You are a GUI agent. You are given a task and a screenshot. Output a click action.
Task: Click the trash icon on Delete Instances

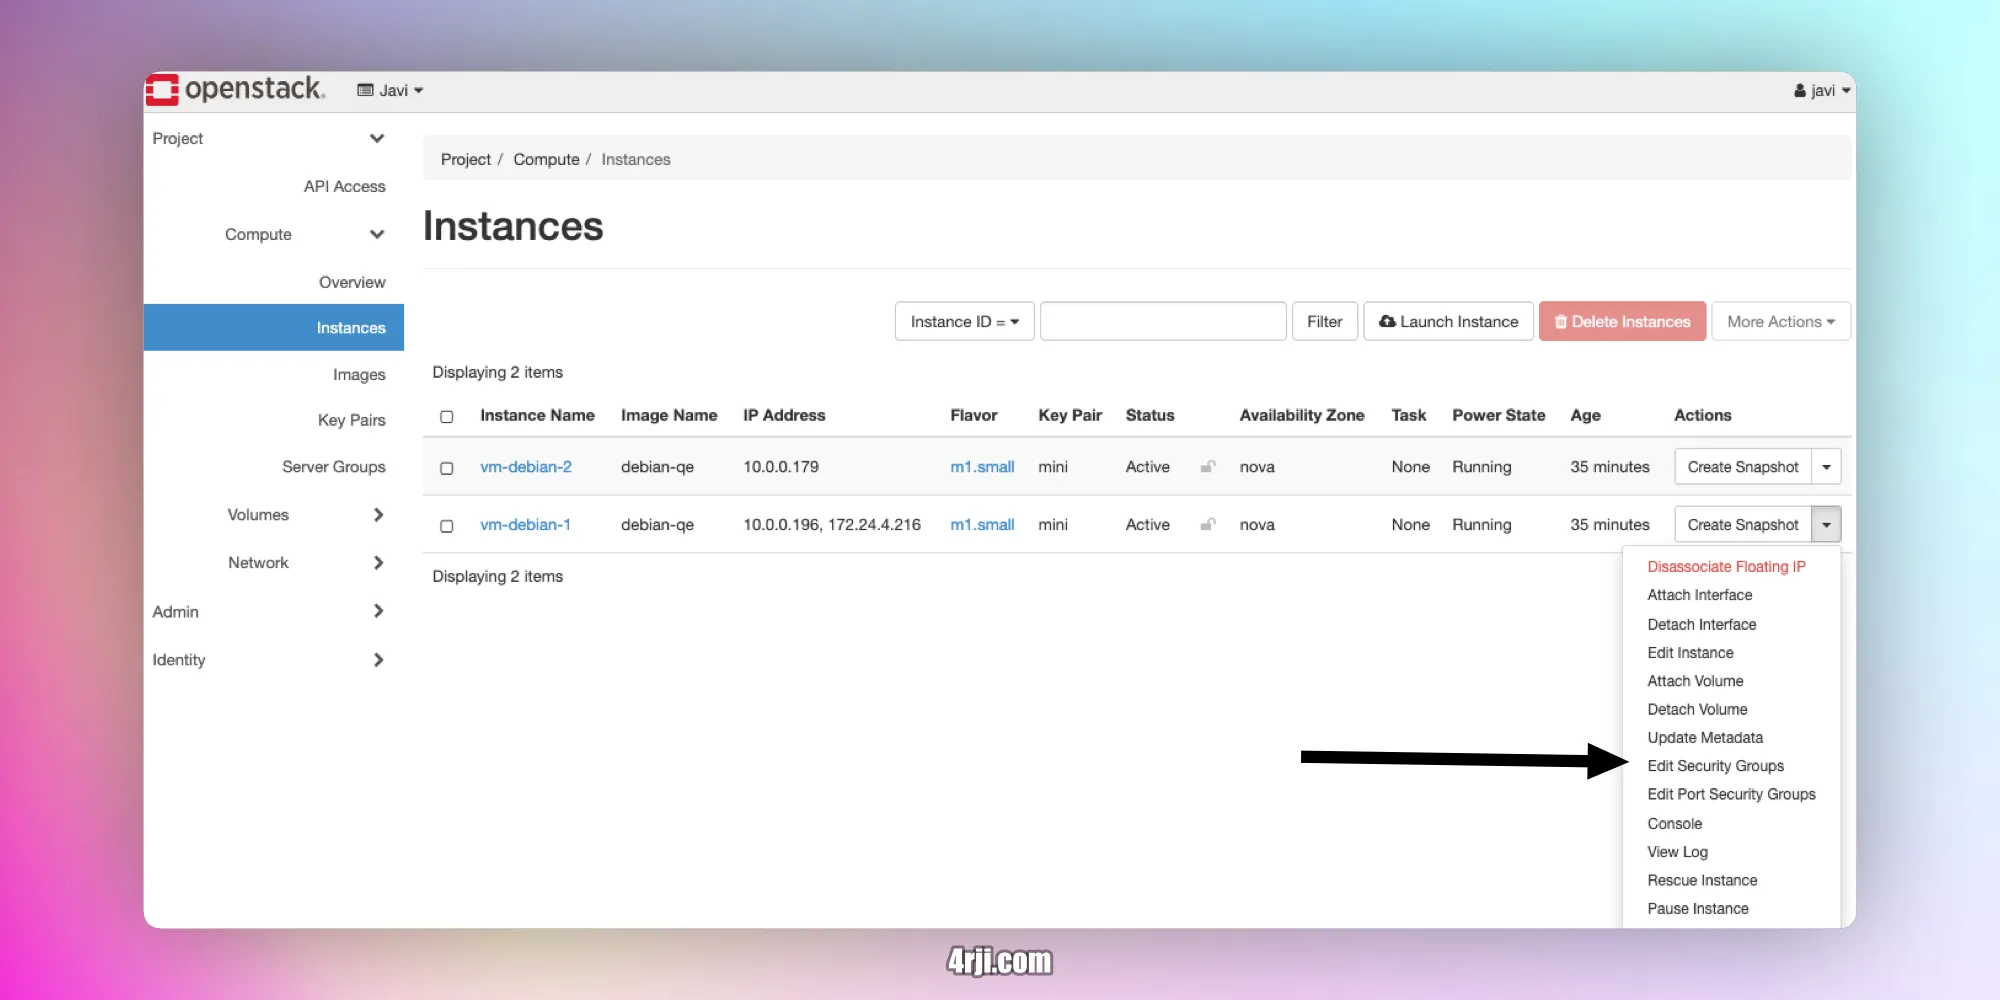click(x=1562, y=321)
